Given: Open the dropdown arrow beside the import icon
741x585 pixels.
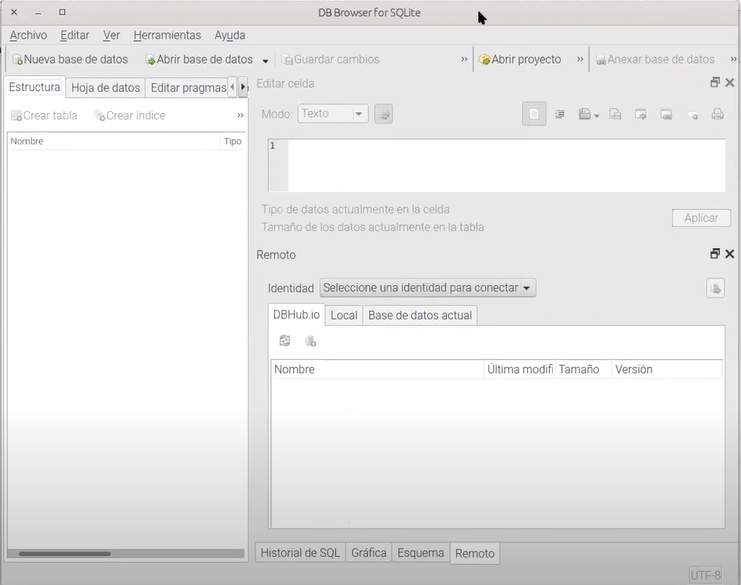Looking at the screenshot, I should pos(597,116).
